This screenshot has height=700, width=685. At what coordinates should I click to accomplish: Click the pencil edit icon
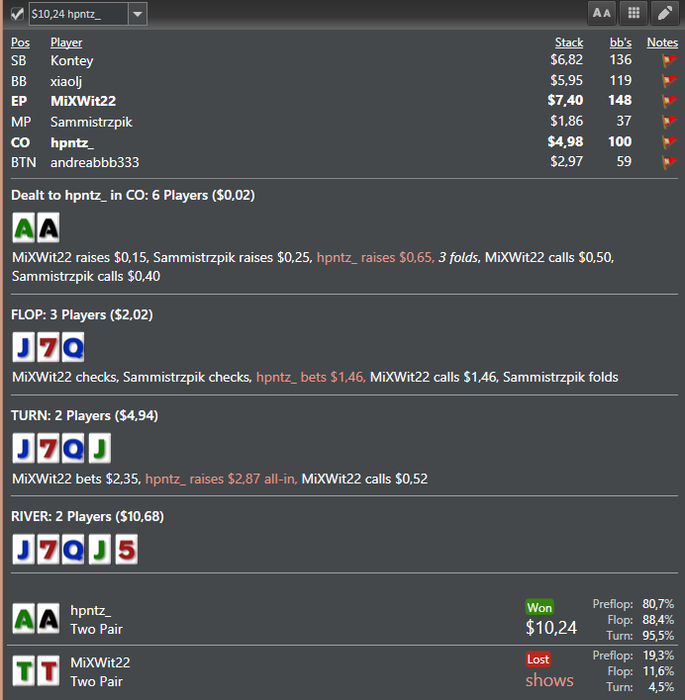point(665,13)
